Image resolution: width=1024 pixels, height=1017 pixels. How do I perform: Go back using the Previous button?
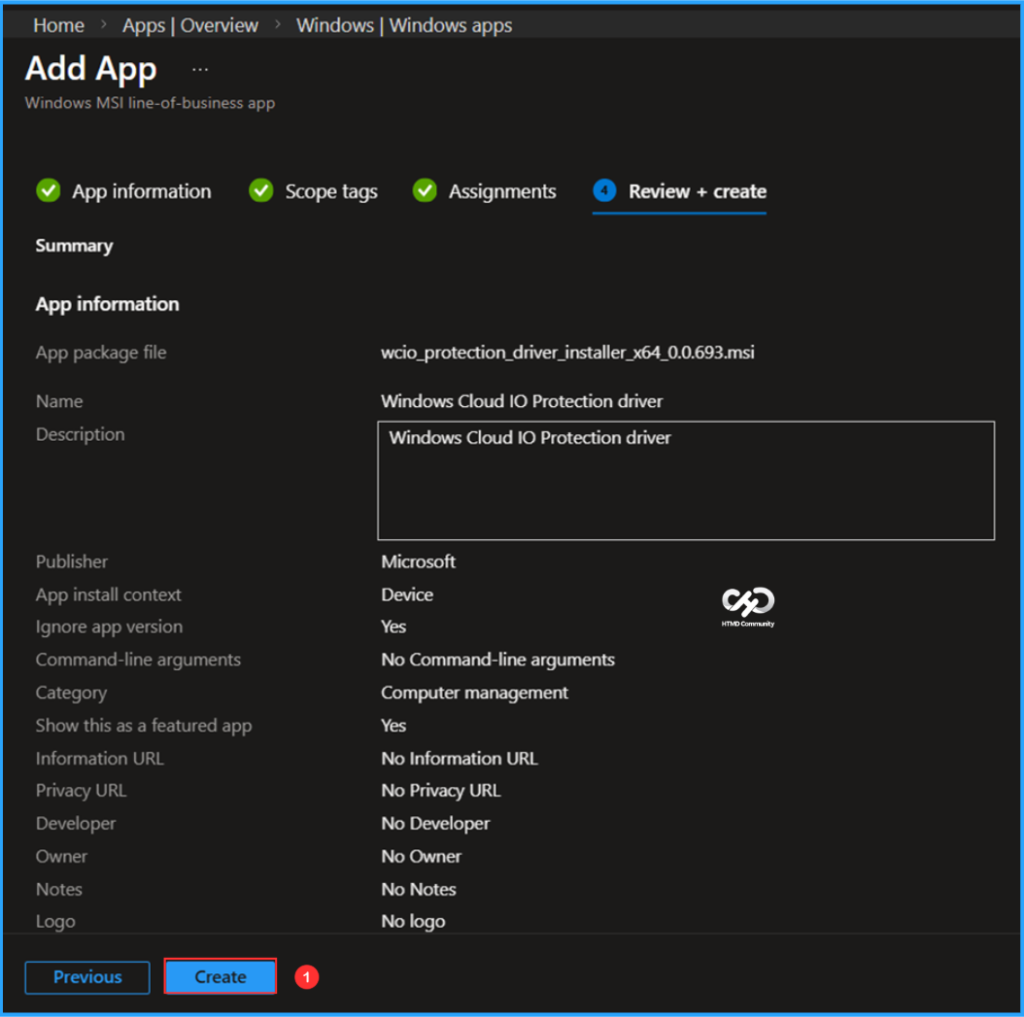pos(87,977)
